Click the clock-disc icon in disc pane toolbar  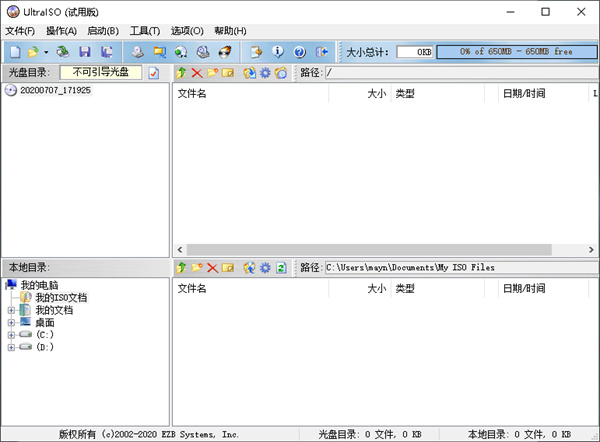coord(281,72)
